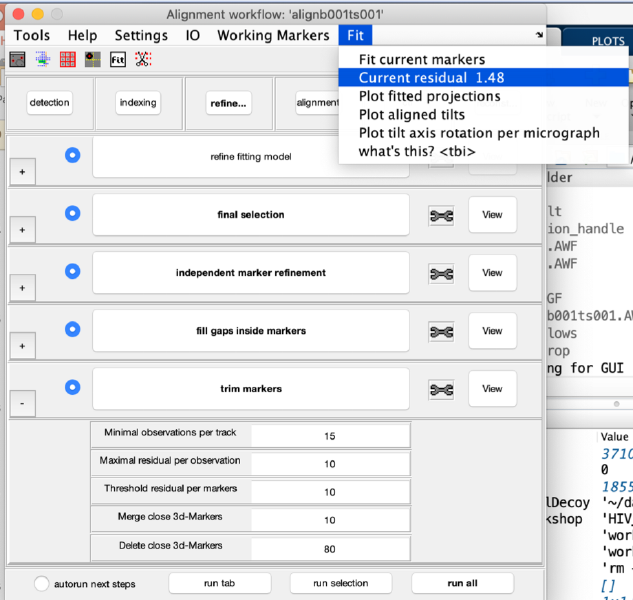633x600 pixels.
Task: Click the run tab button
Action: [220, 583]
